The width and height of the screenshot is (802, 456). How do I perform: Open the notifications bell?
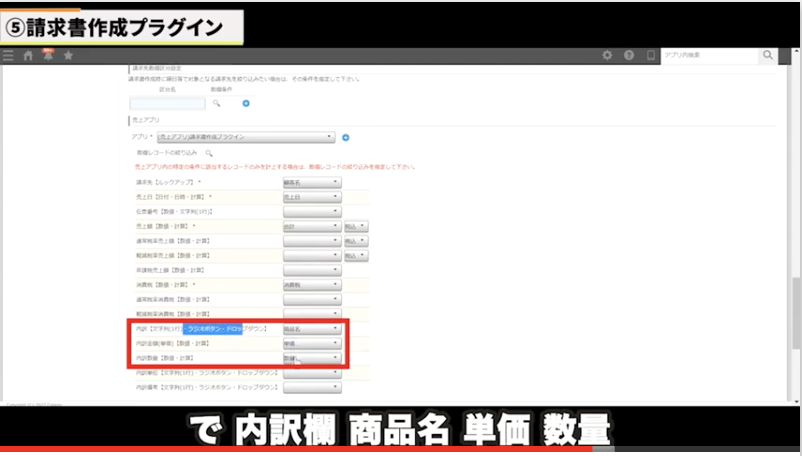click(x=47, y=55)
